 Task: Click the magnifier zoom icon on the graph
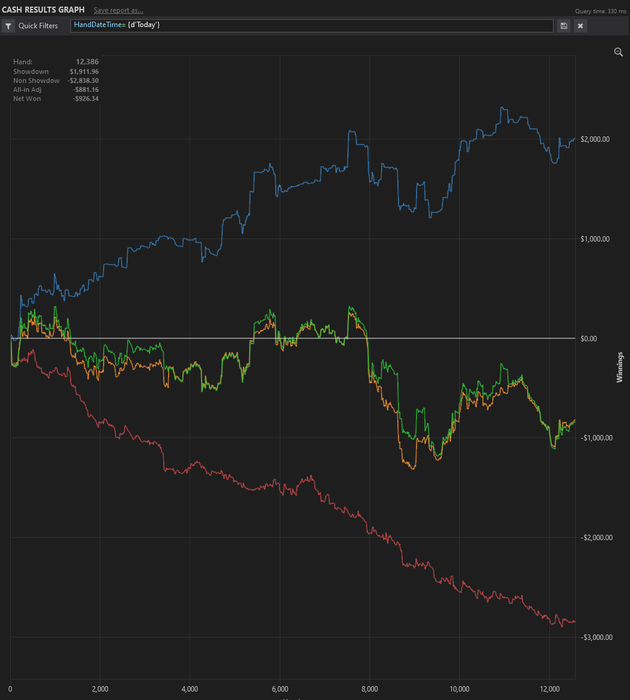(x=618, y=52)
